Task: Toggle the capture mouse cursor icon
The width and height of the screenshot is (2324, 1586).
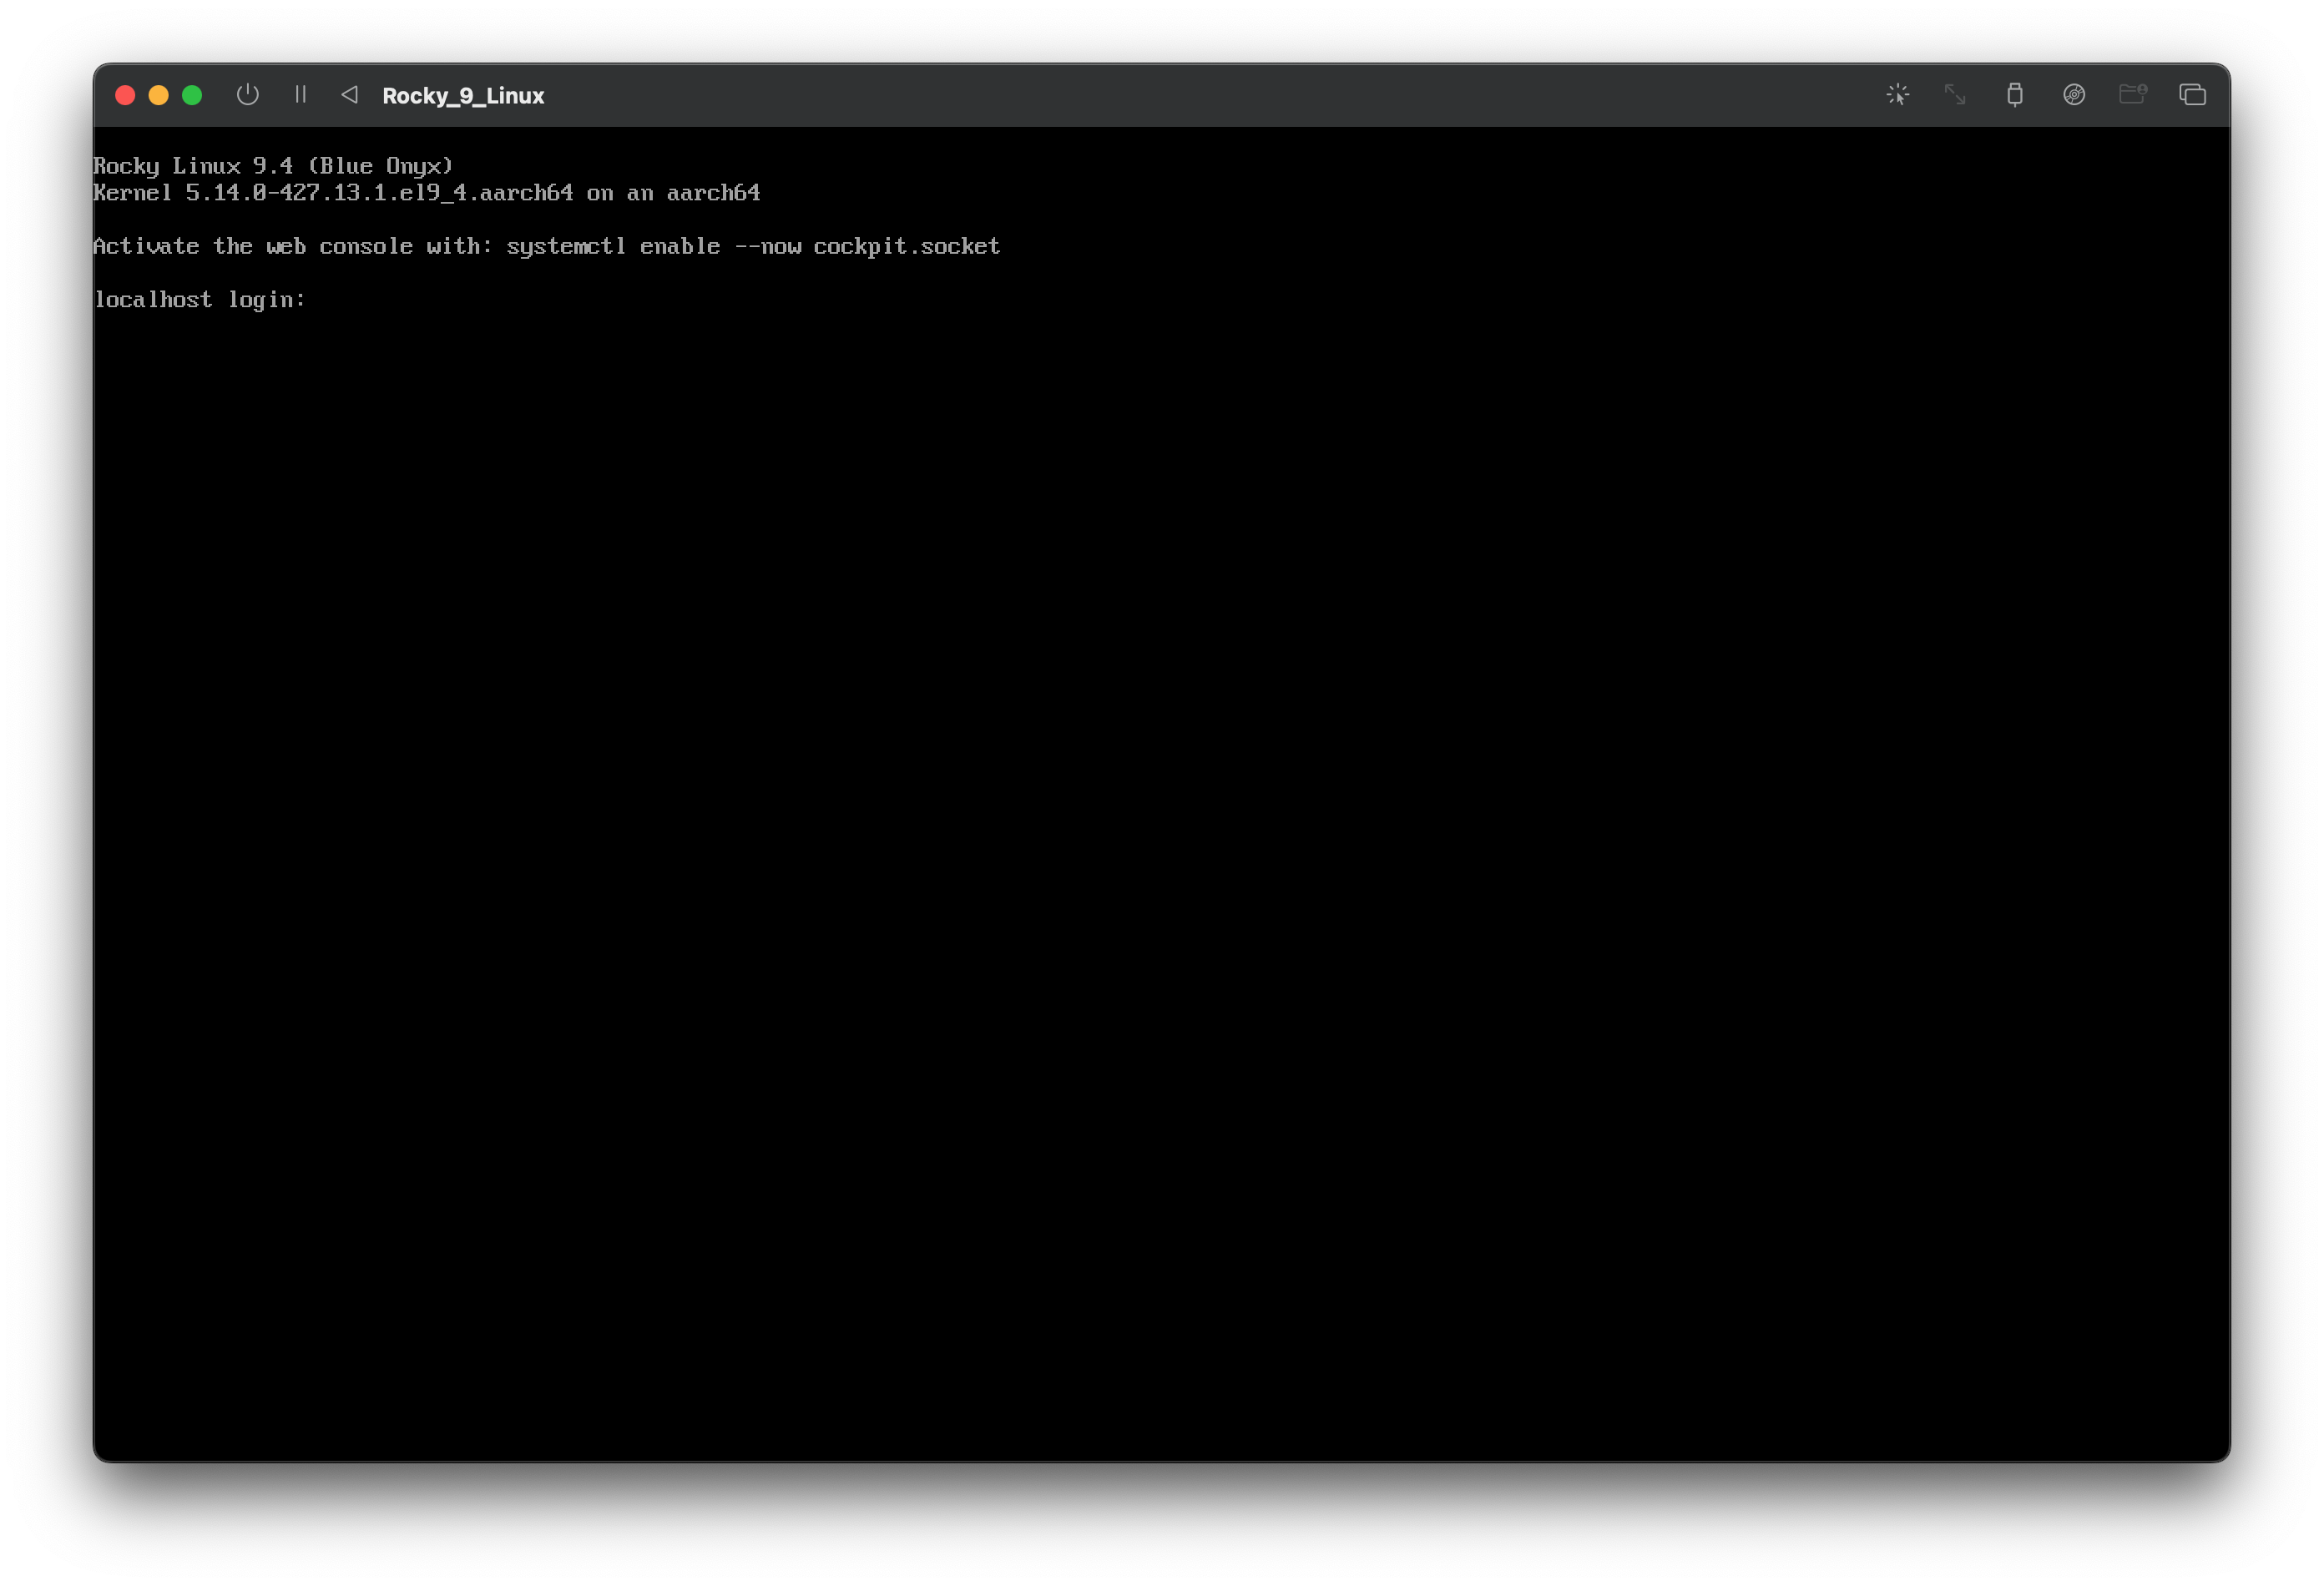Action: (x=1897, y=95)
